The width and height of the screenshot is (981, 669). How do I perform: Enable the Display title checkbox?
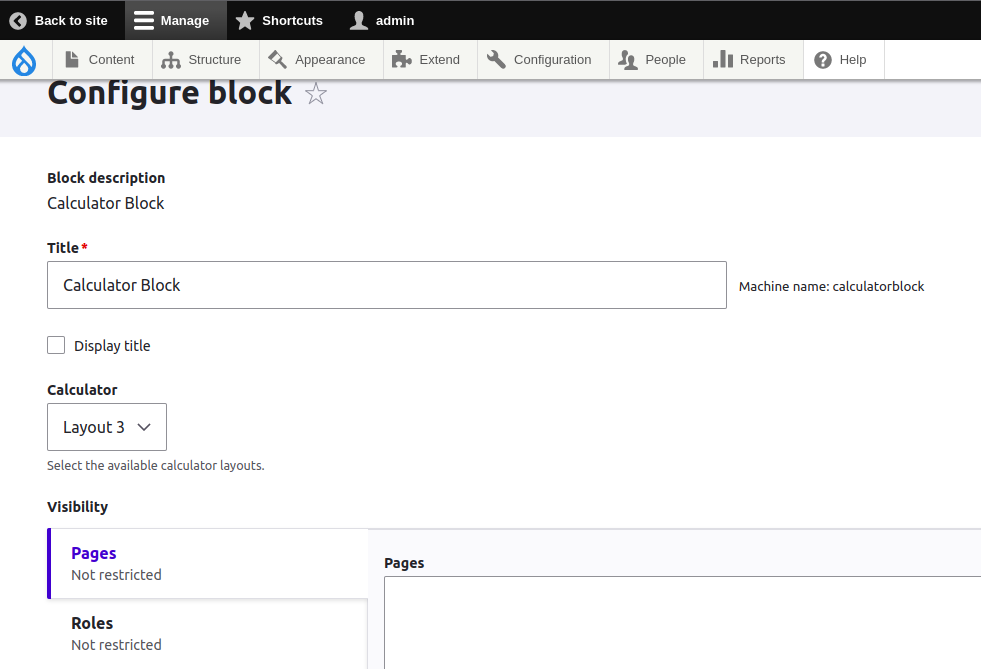[x=56, y=345]
